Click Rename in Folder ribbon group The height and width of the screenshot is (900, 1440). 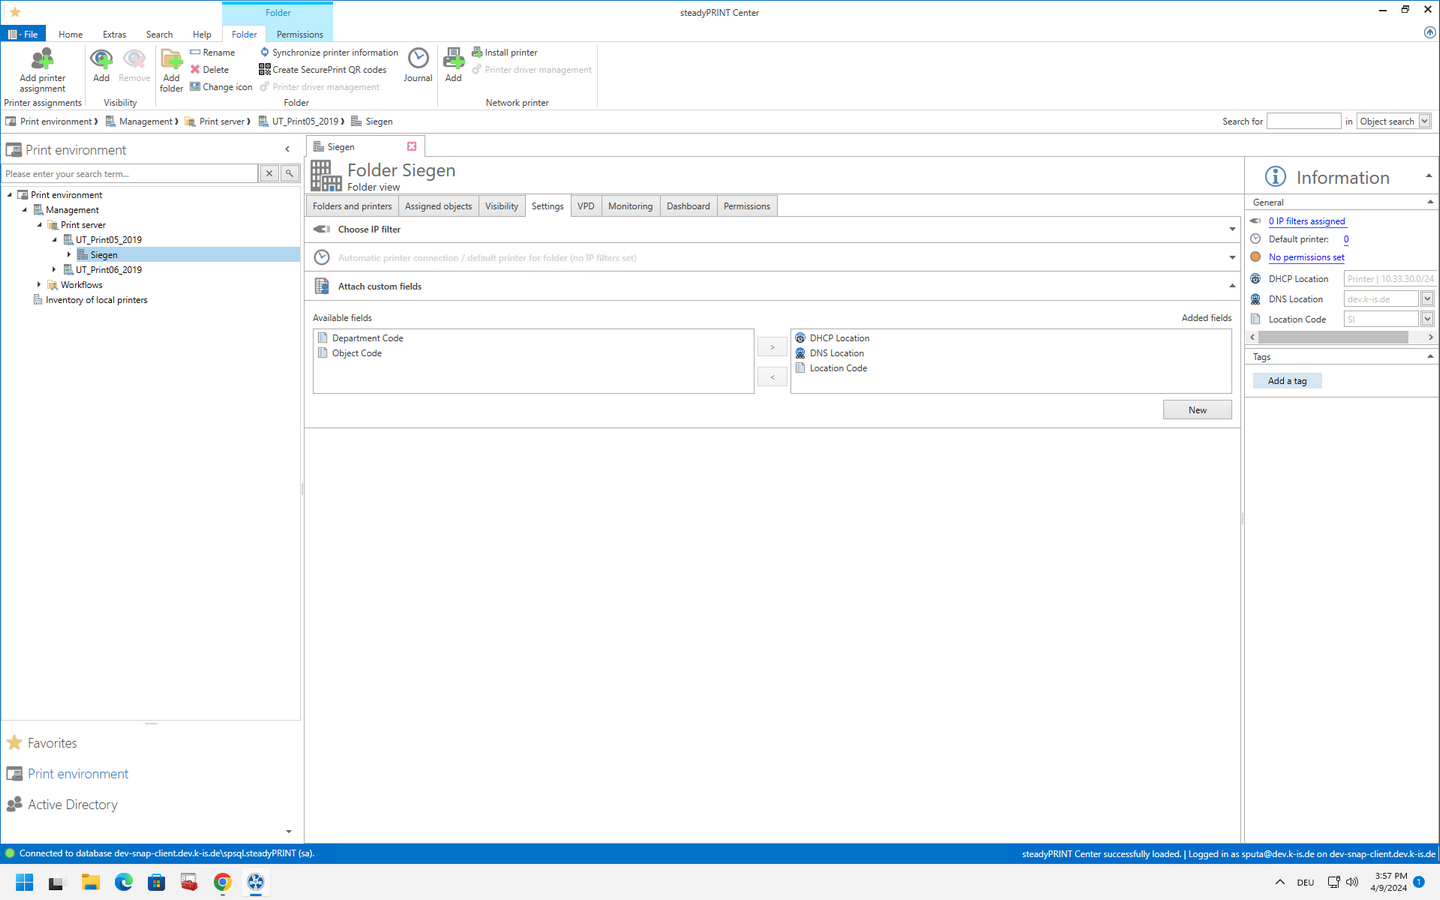tap(213, 53)
